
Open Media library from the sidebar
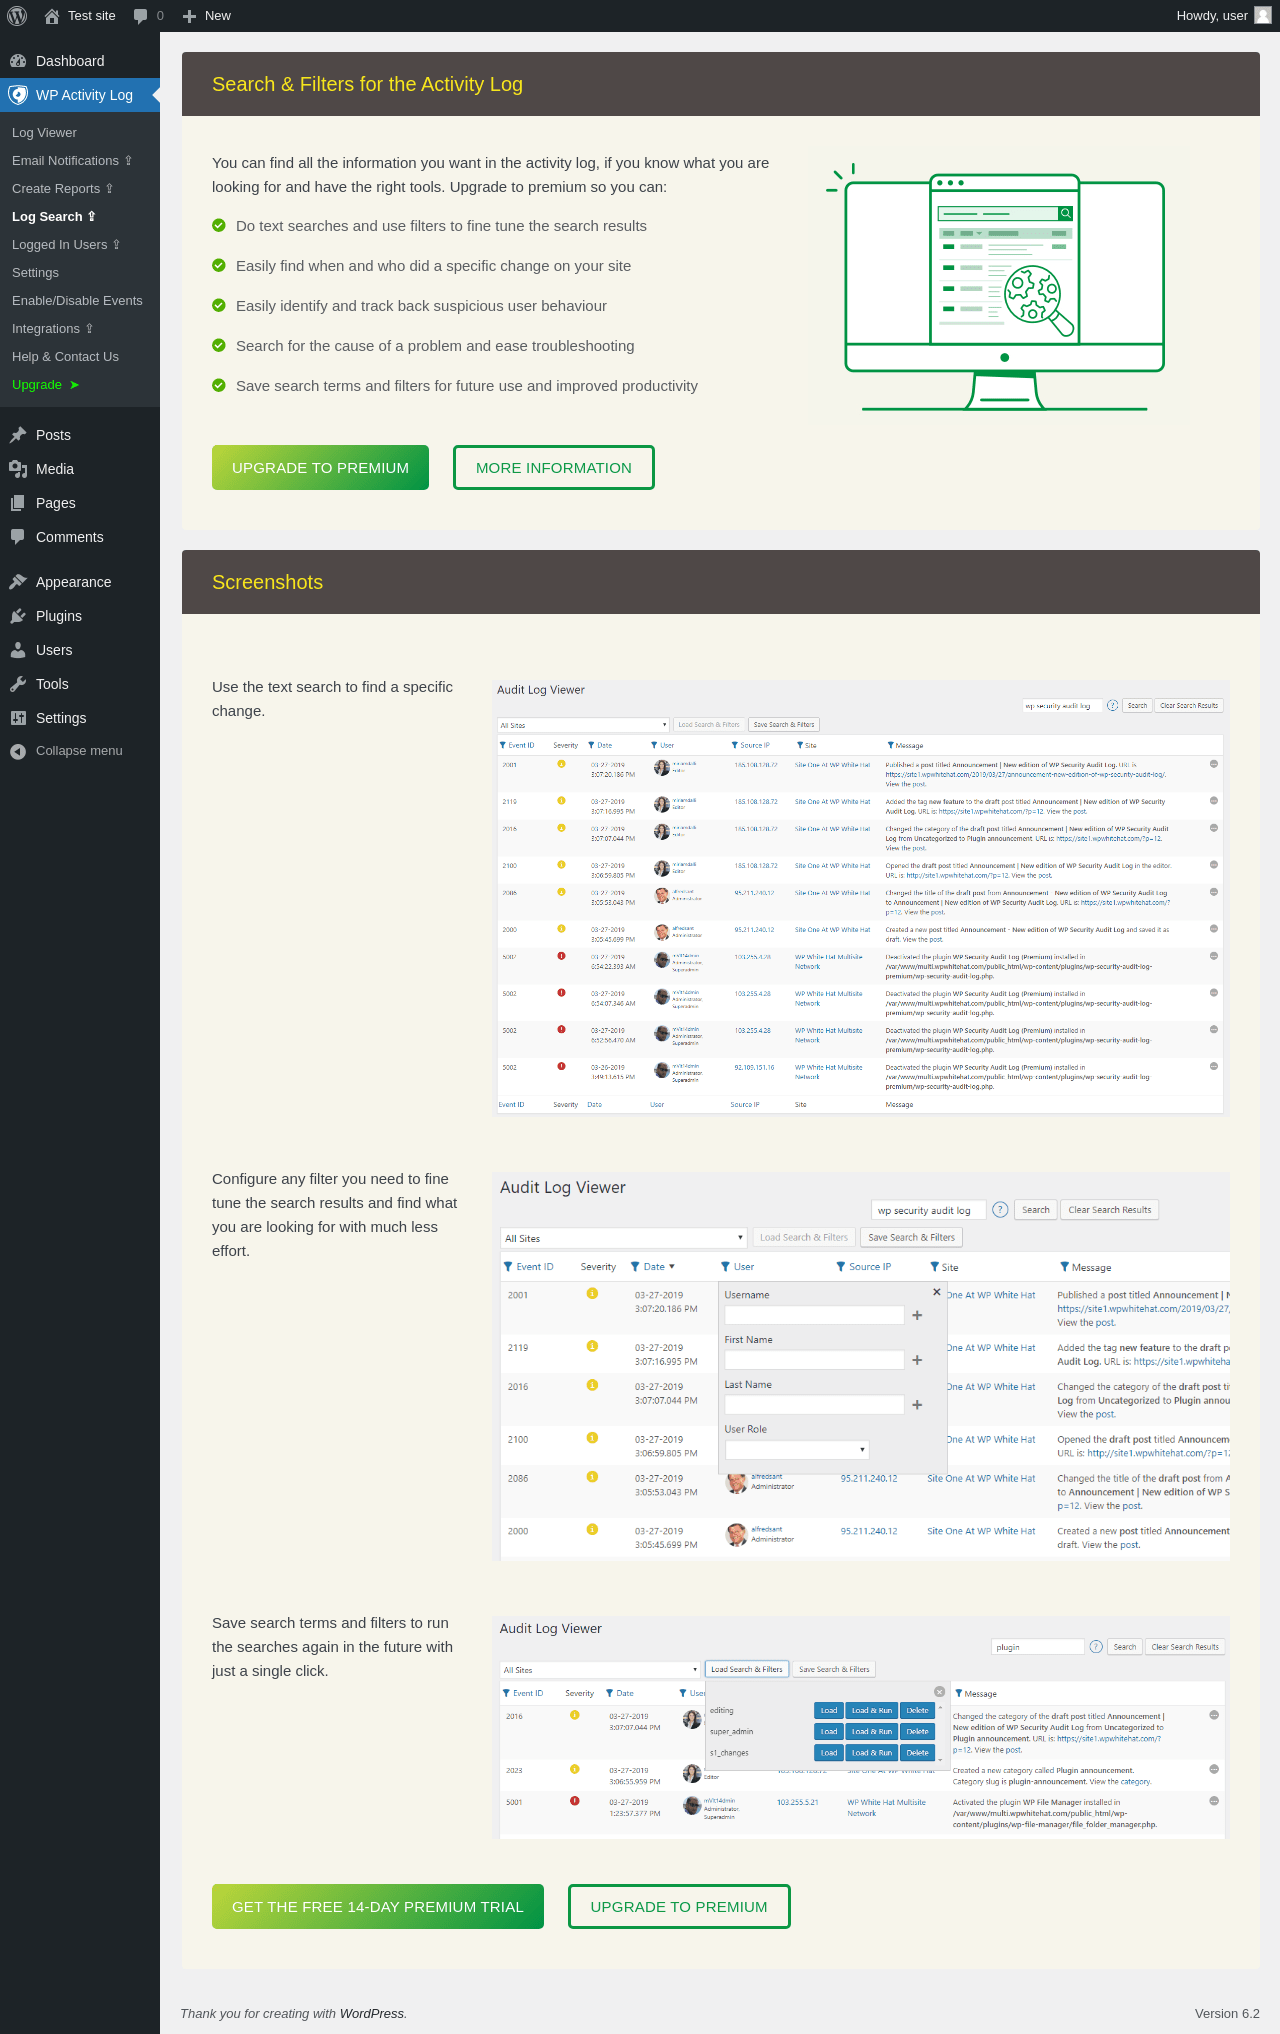[80, 469]
